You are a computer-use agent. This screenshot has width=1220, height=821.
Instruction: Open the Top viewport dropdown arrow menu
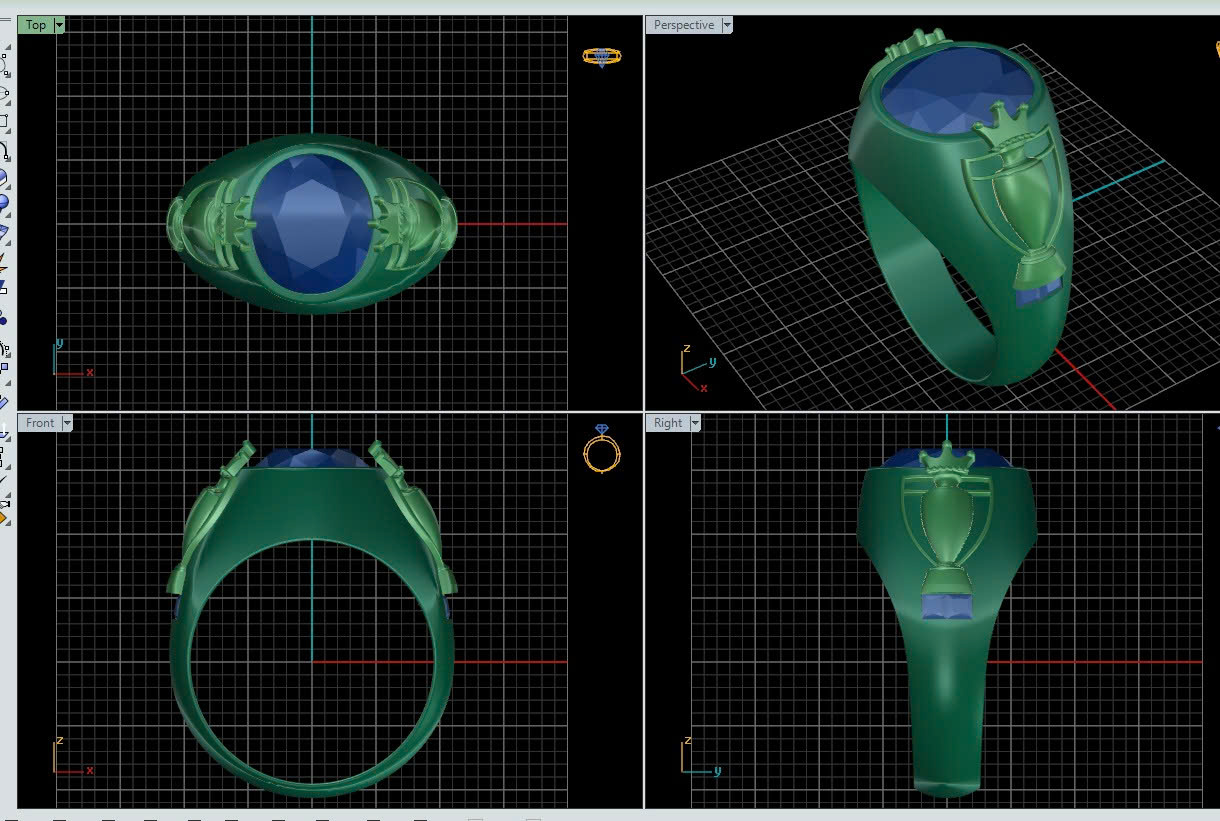click(59, 25)
